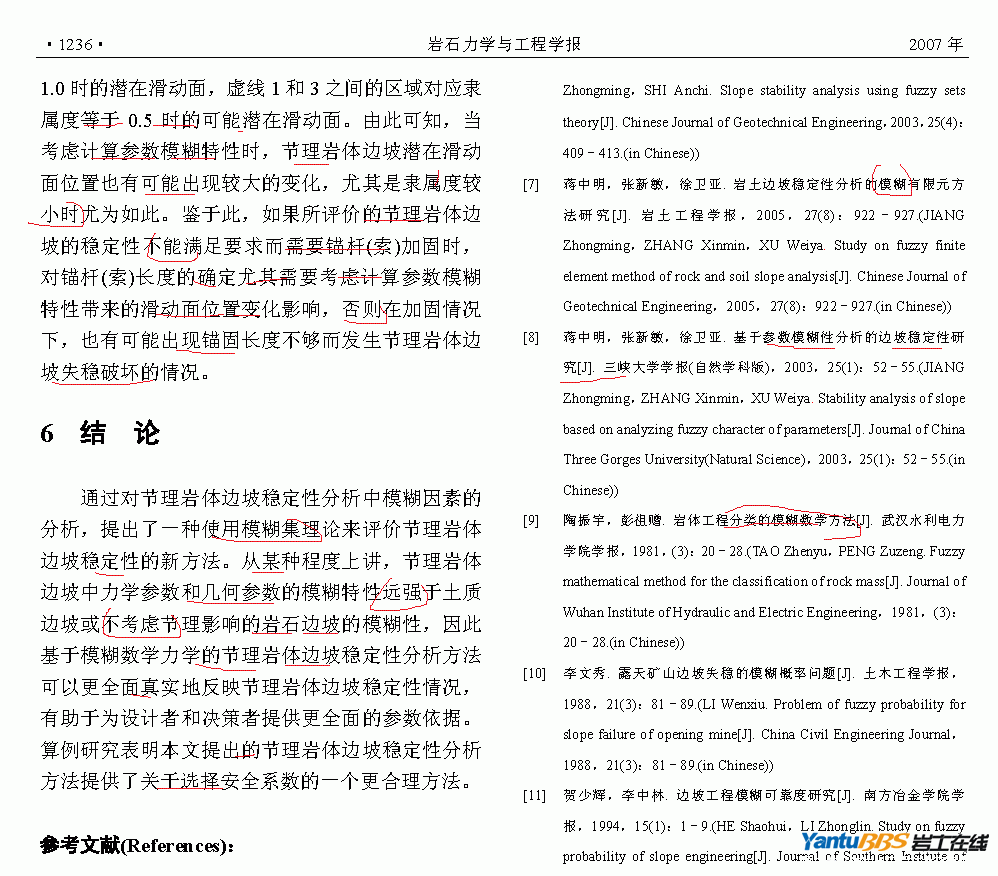Click reference number [7]
998x876 pixels.
pyautogui.click(x=531, y=185)
